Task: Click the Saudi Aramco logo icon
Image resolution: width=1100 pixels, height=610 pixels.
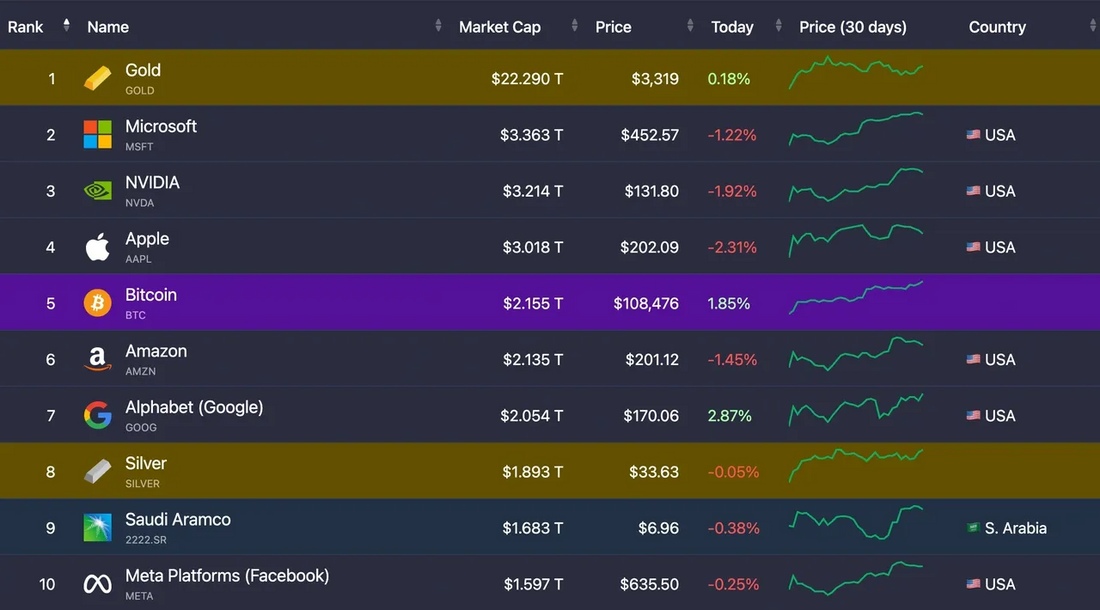Action: 98,527
